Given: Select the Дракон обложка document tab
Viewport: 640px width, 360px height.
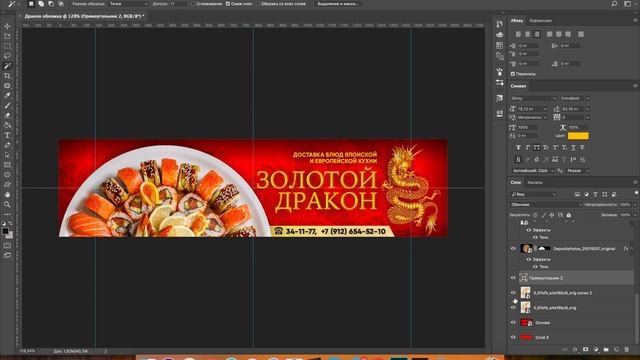Looking at the screenshot, I should [x=84, y=16].
